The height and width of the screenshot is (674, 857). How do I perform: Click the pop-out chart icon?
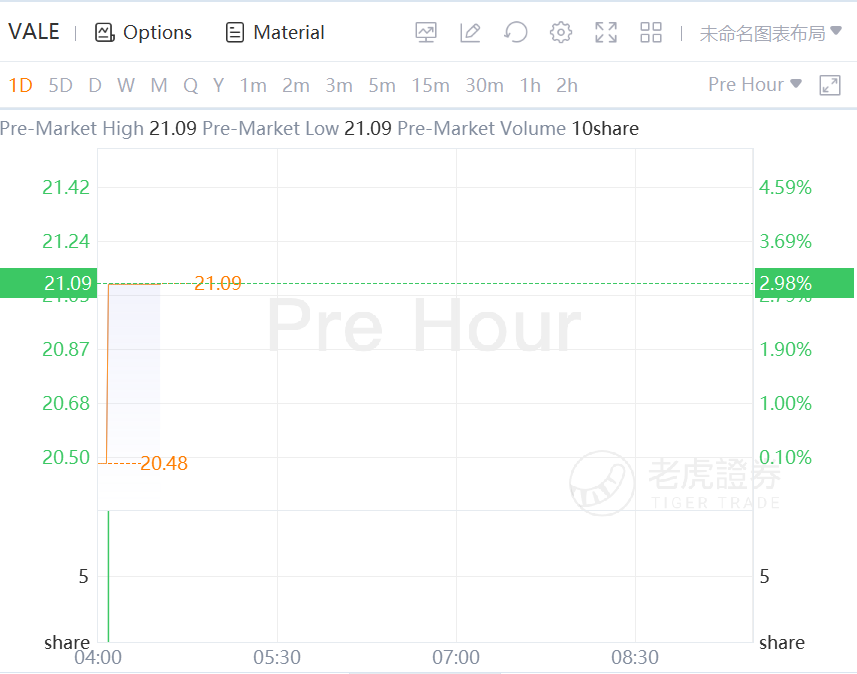coord(830,85)
